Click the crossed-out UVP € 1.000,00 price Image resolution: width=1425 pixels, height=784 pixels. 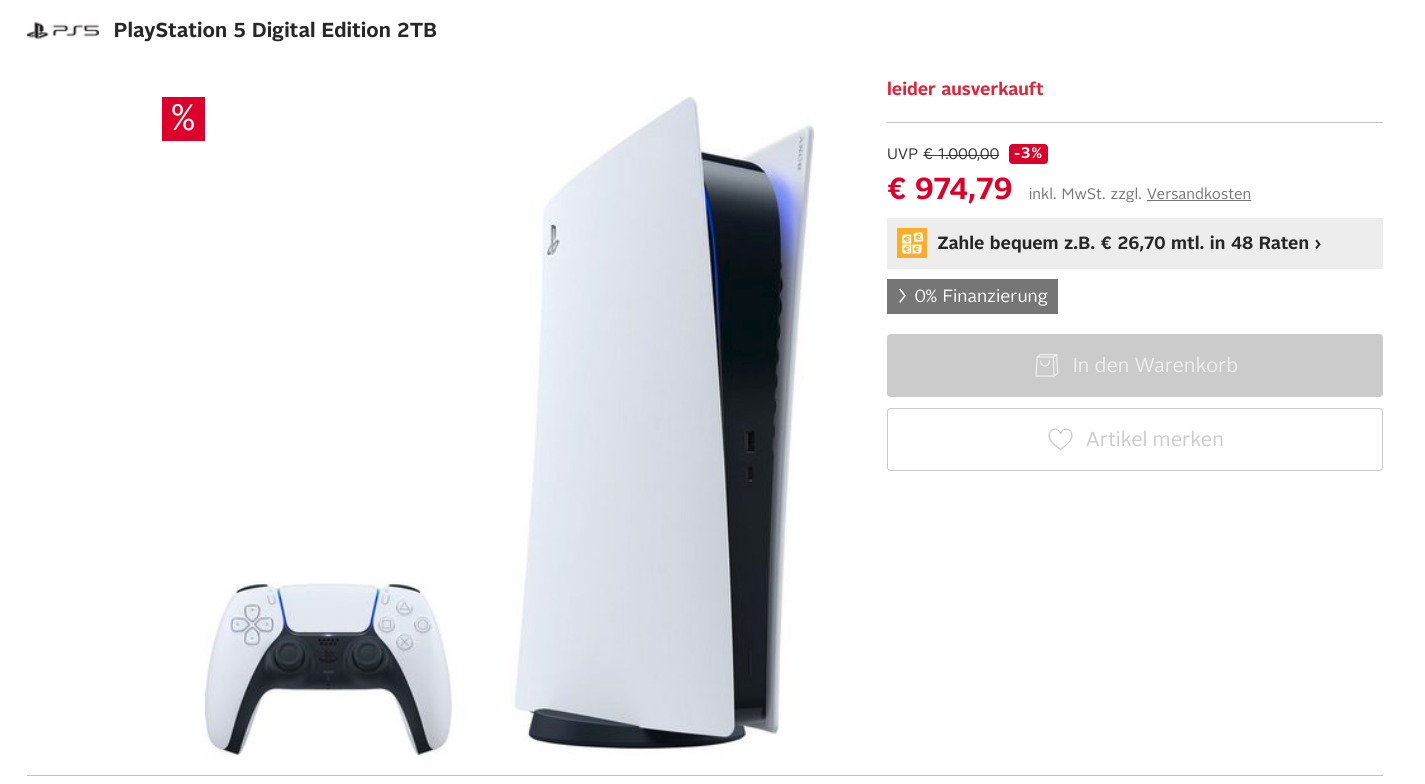(x=943, y=154)
